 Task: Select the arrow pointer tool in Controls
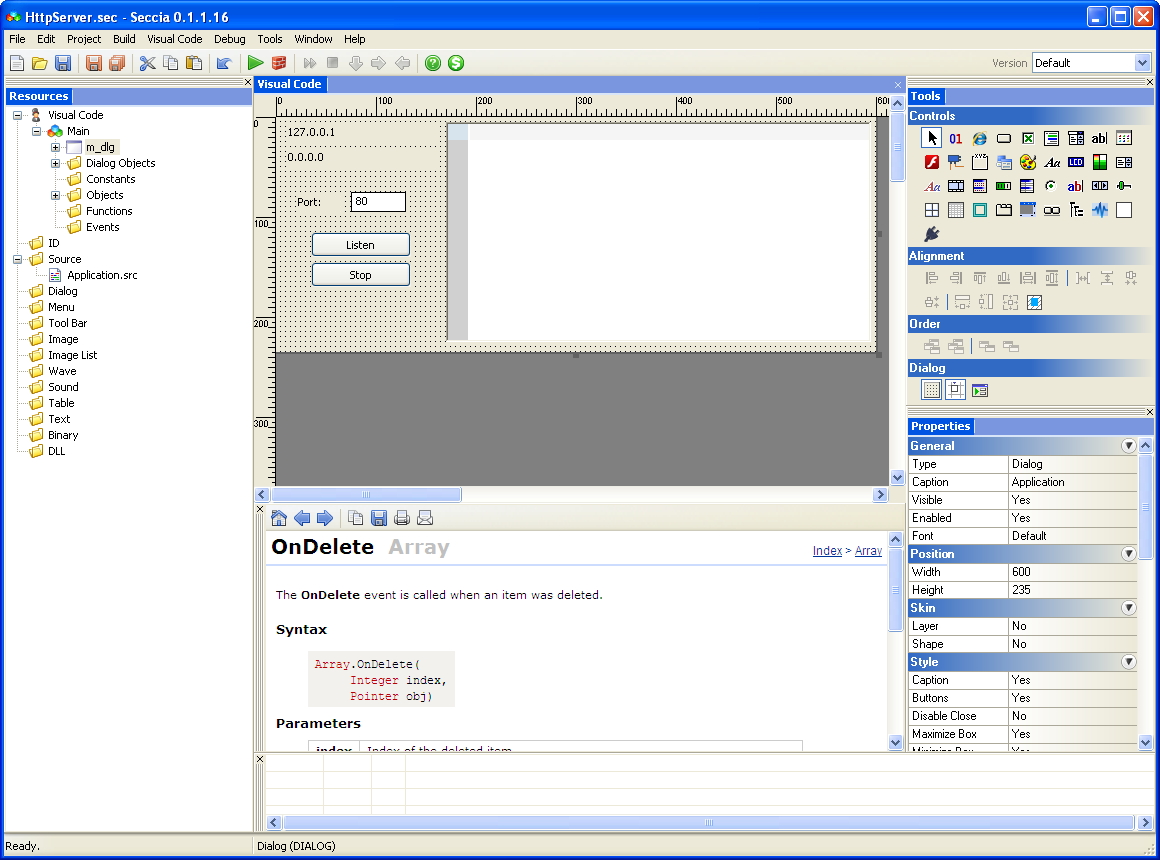click(931, 138)
